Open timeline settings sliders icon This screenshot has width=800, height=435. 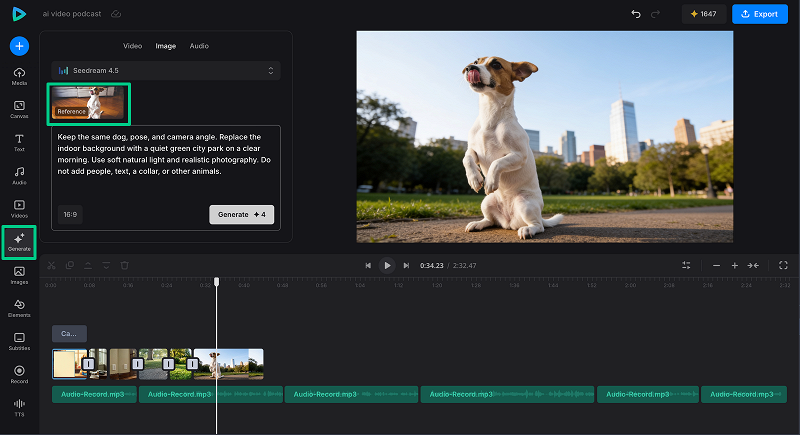click(686, 265)
